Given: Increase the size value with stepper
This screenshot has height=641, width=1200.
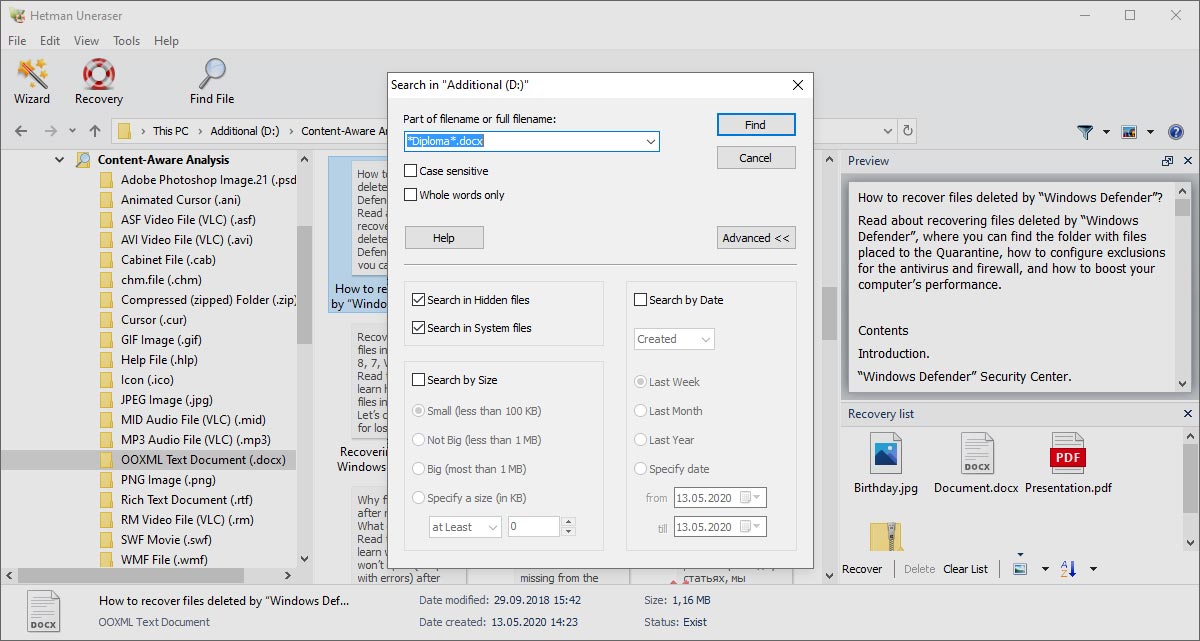Looking at the screenshot, I should click(569, 522).
